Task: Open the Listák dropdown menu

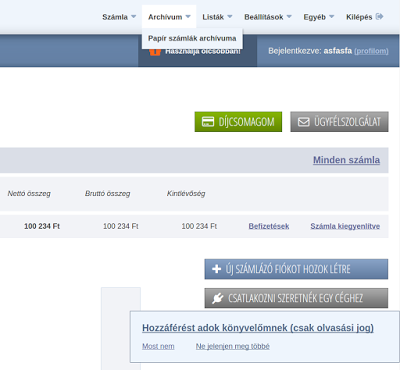Action: 217,17
